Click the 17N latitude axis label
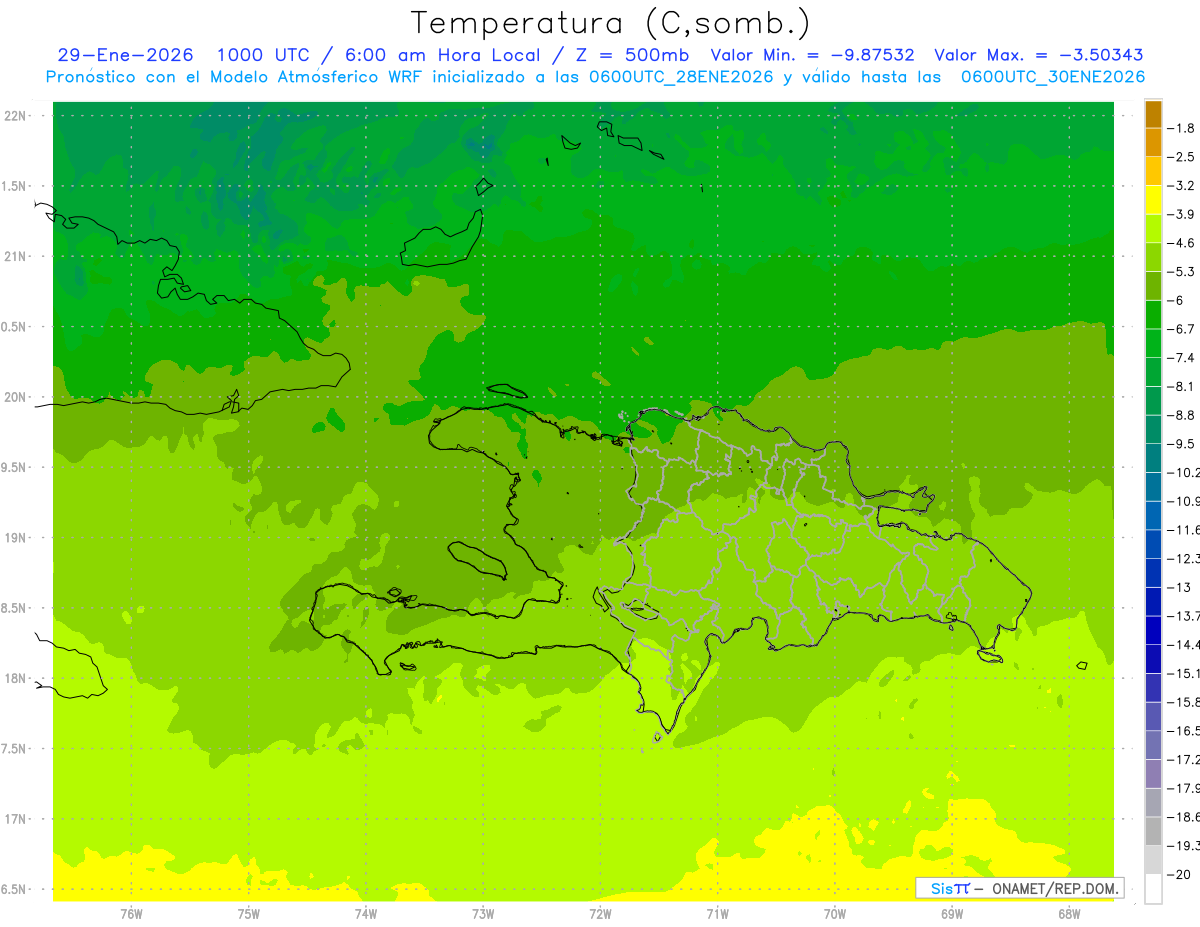 pyautogui.click(x=16, y=820)
